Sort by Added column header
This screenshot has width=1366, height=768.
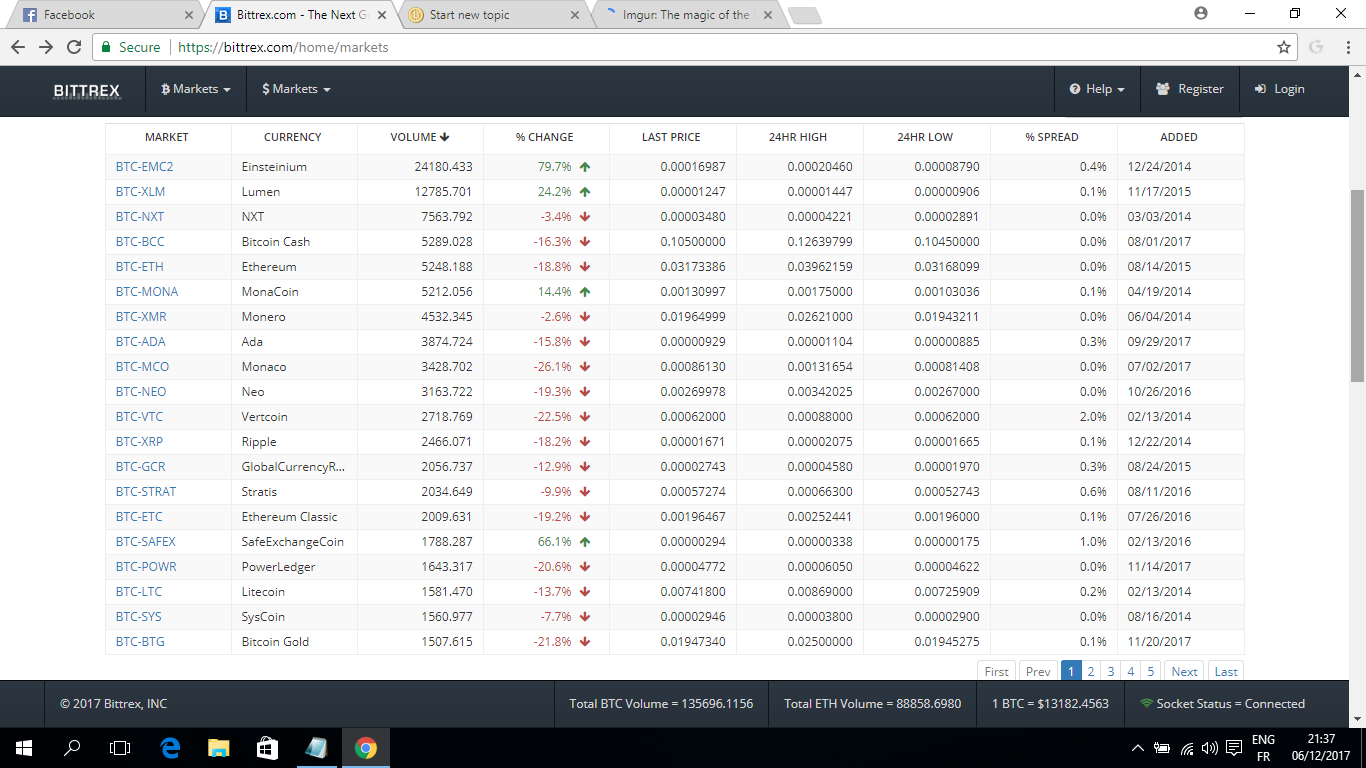[1179, 137]
